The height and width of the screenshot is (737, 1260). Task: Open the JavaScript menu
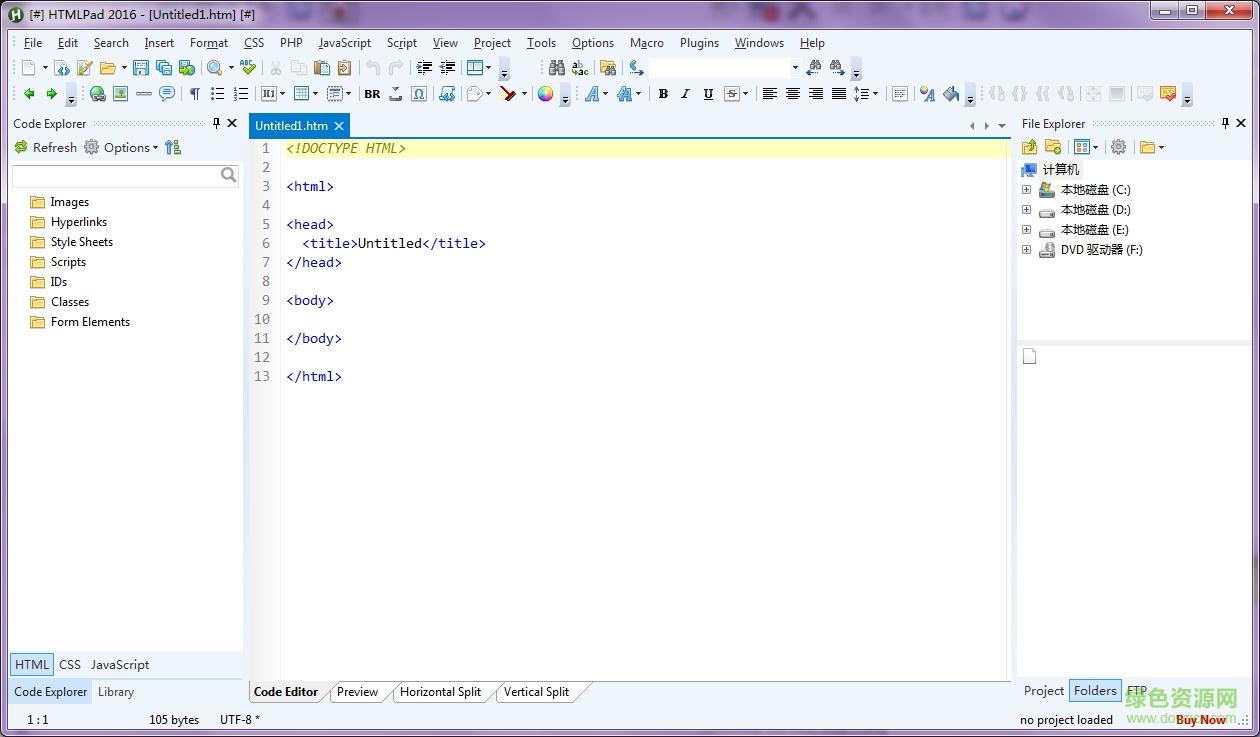[344, 43]
